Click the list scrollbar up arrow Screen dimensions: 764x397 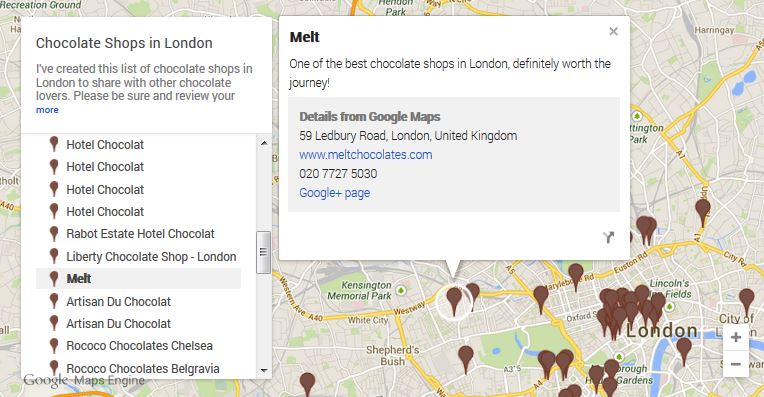coord(264,143)
